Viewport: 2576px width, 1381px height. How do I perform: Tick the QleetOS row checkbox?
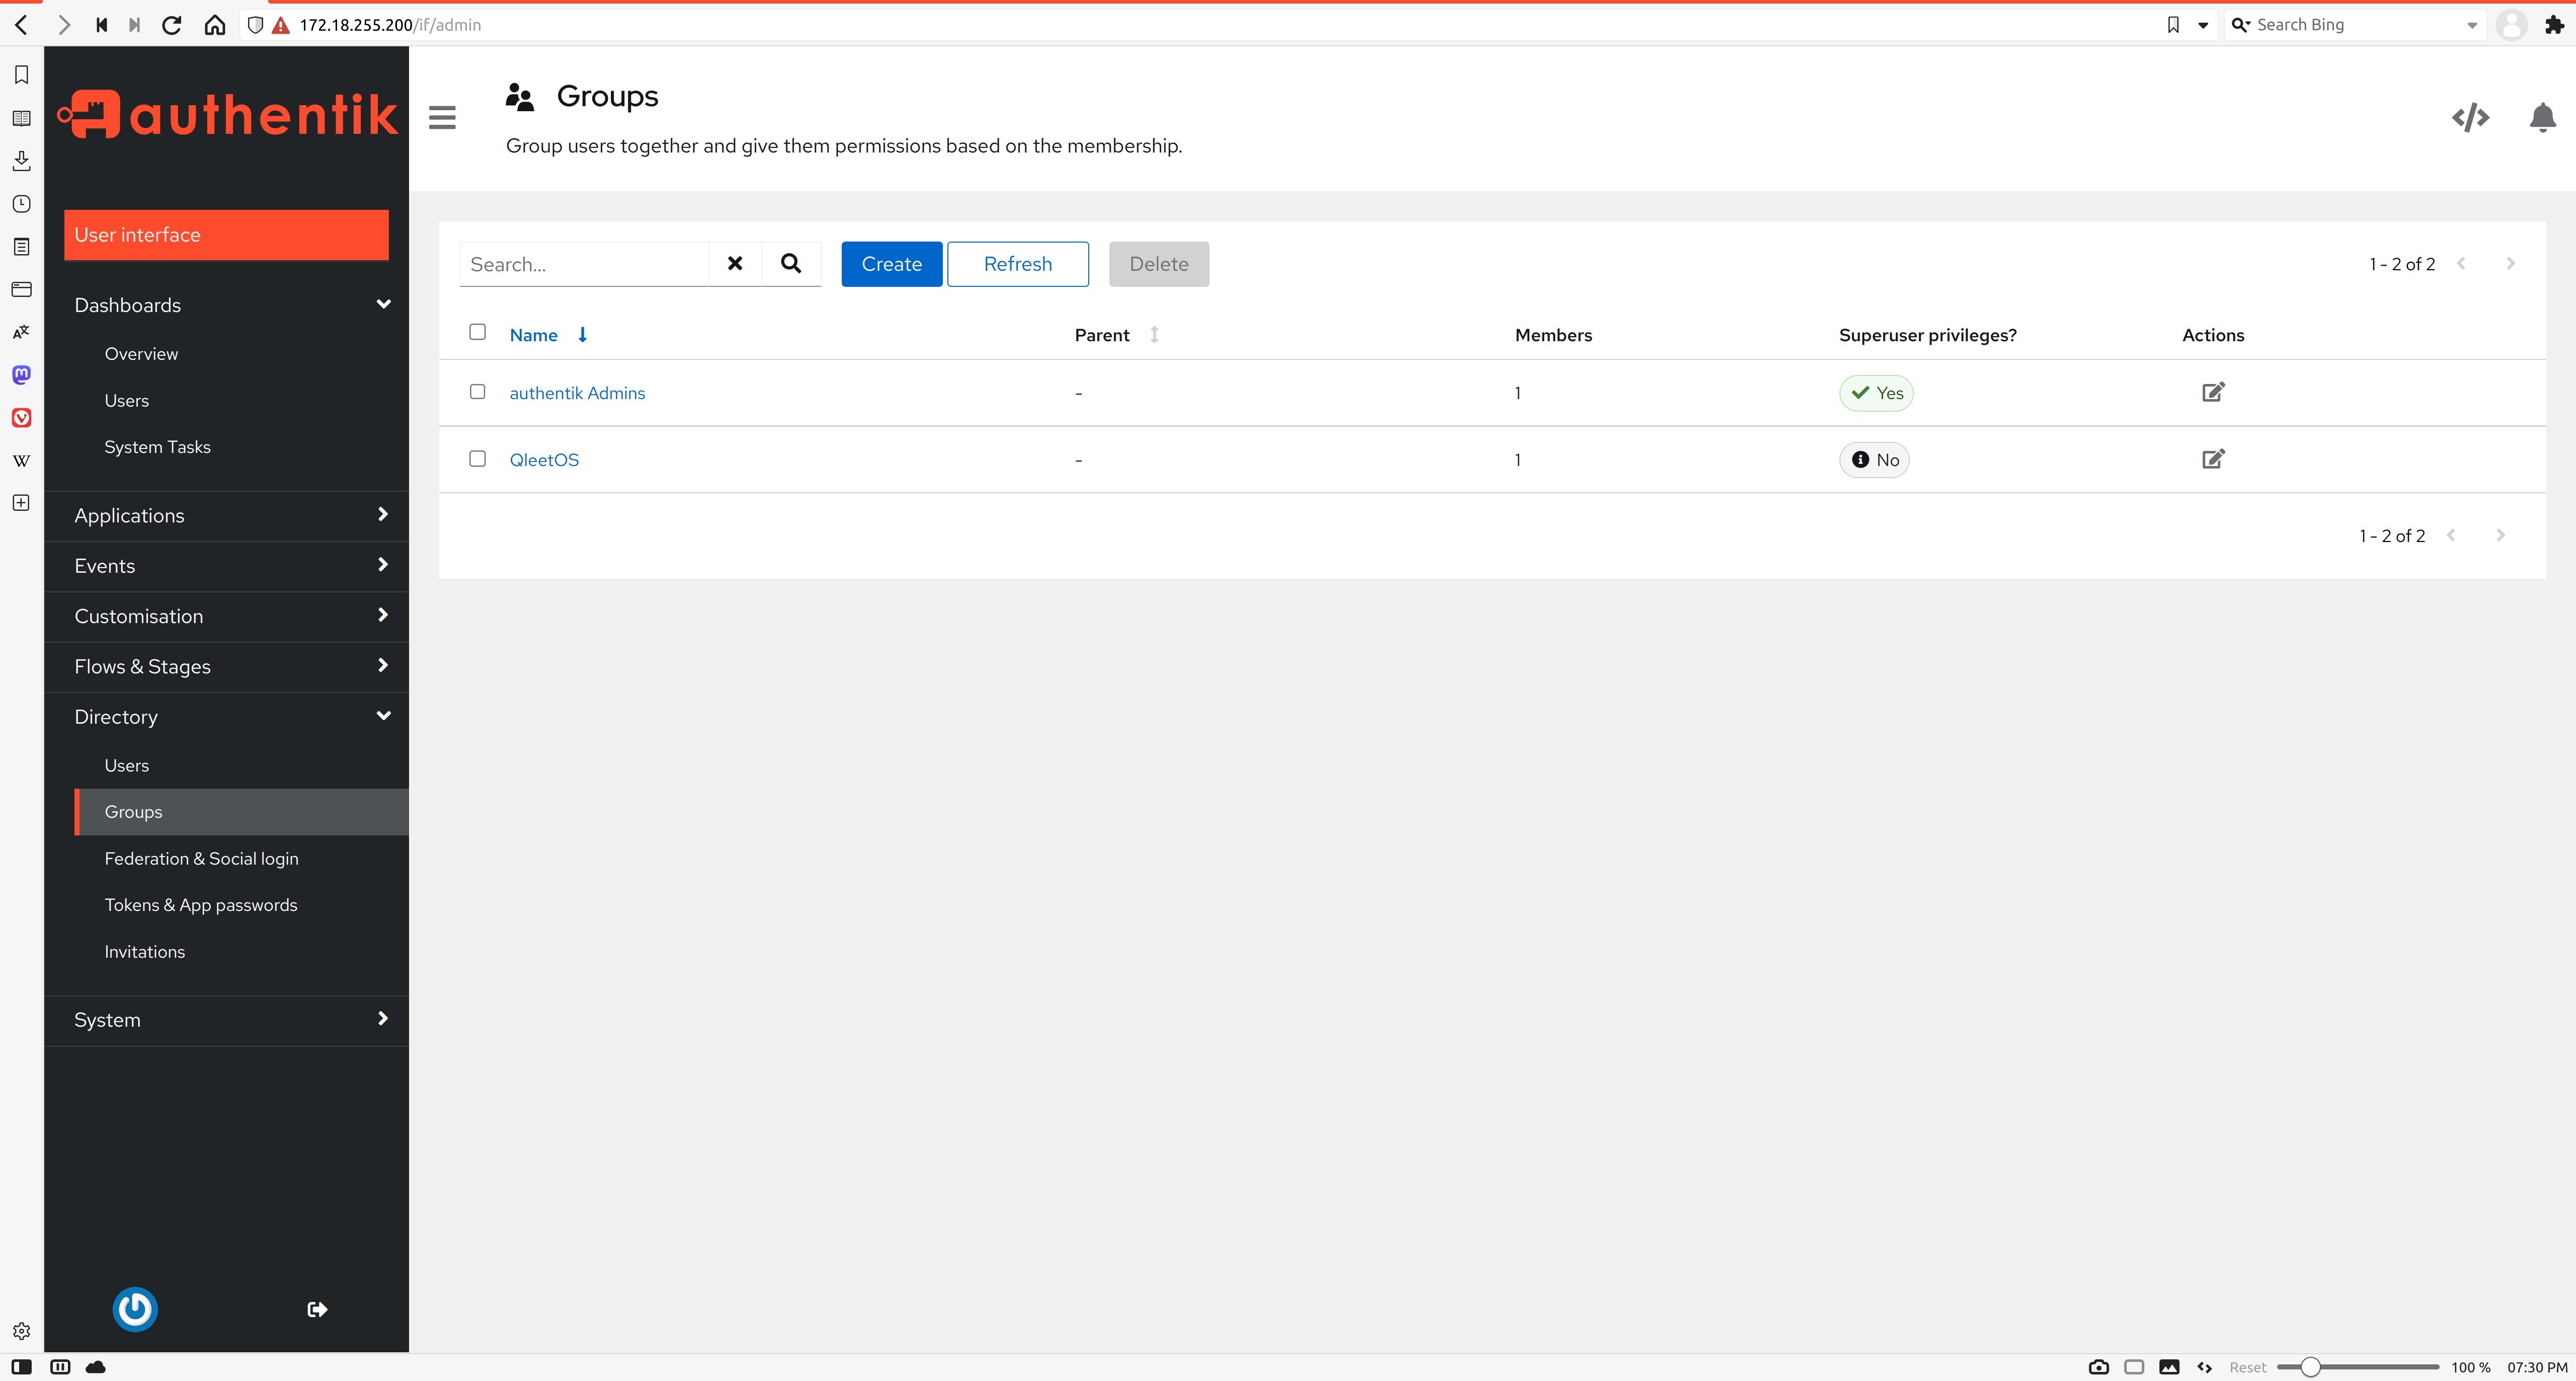coord(477,459)
